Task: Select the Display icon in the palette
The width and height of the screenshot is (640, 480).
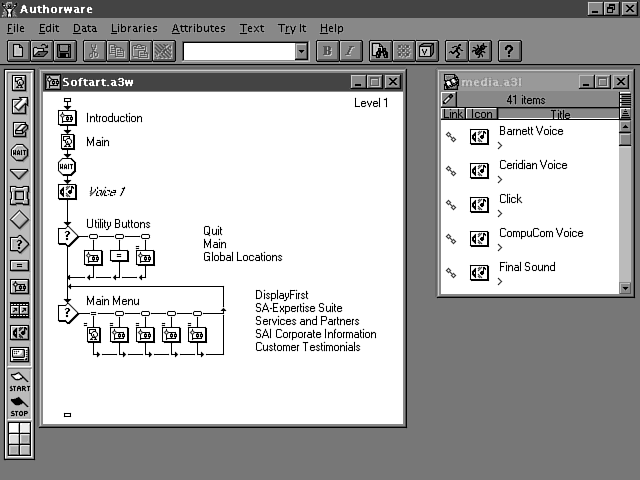Action: click(x=19, y=83)
